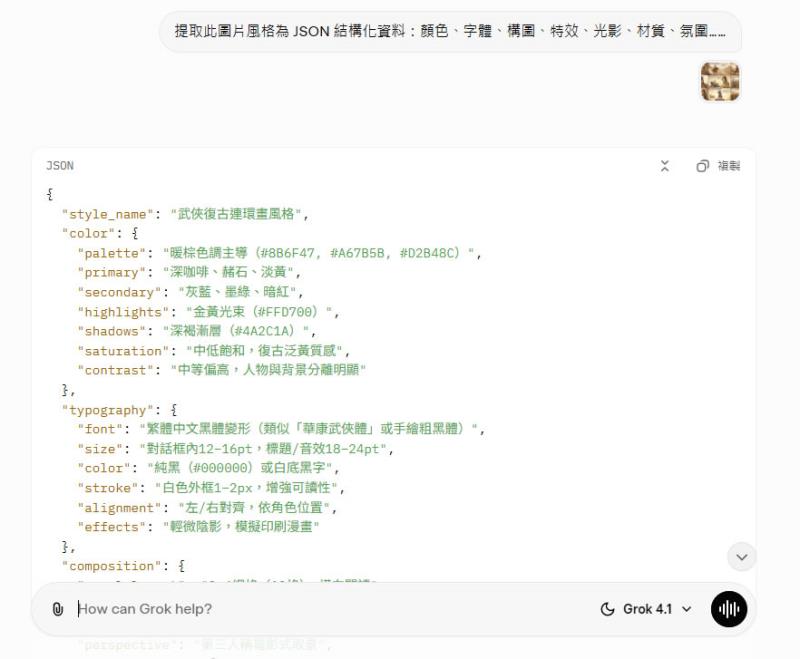Click the #FFD700 highlight color value

[283, 311]
